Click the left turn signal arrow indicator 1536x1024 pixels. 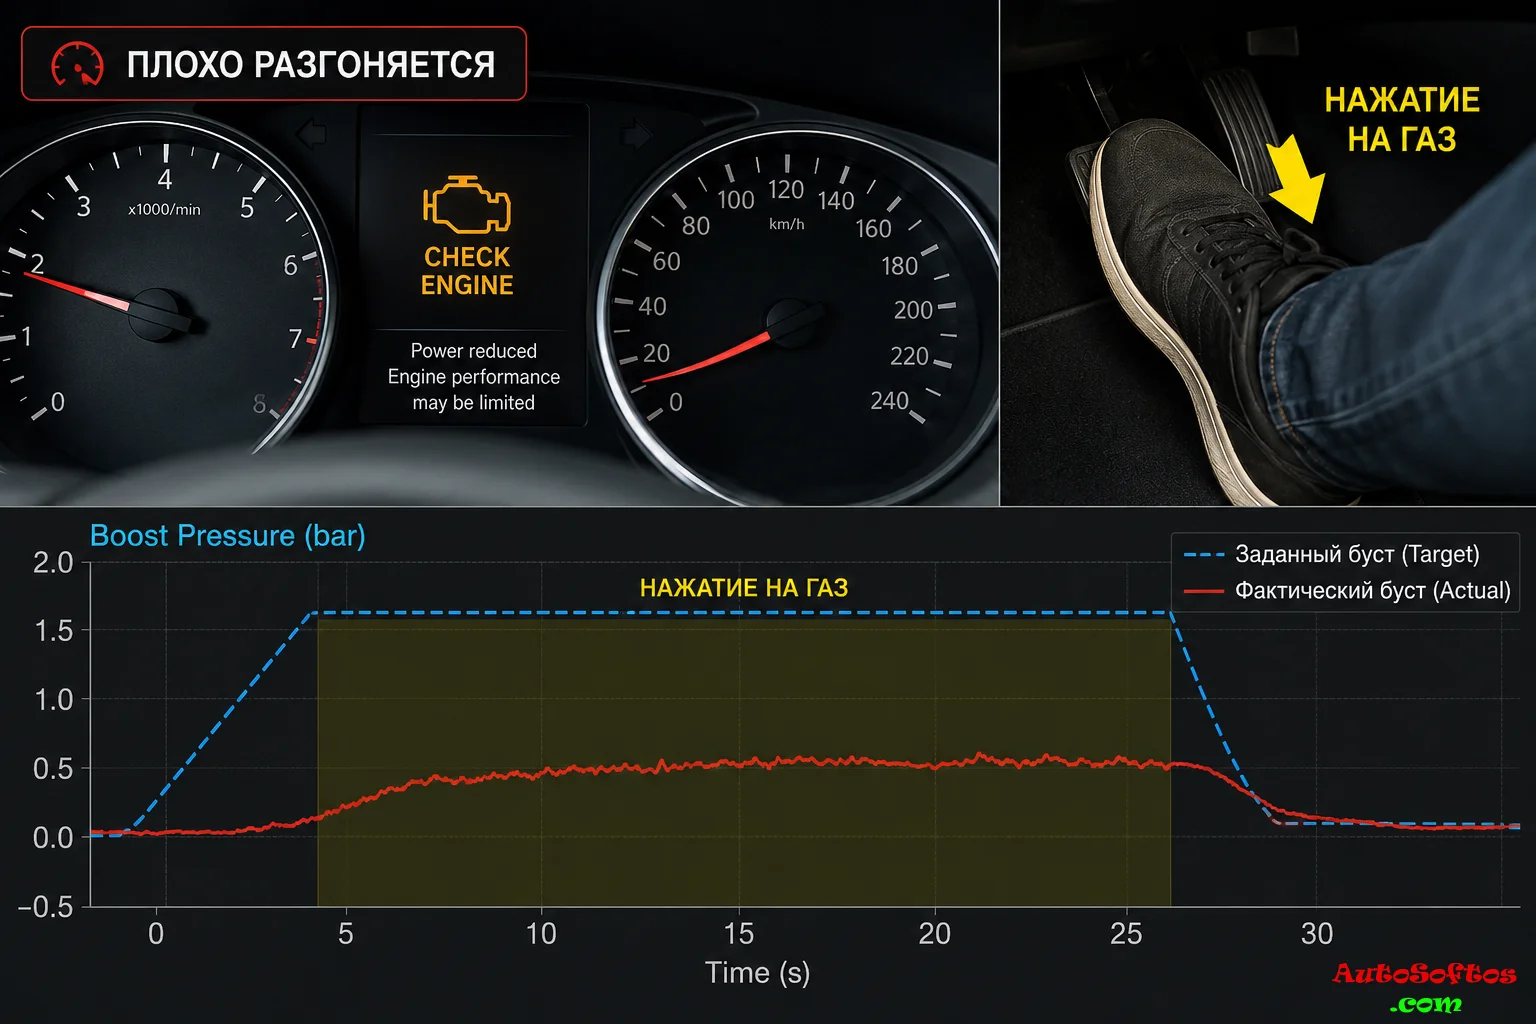pyautogui.click(x=312, y=132)
